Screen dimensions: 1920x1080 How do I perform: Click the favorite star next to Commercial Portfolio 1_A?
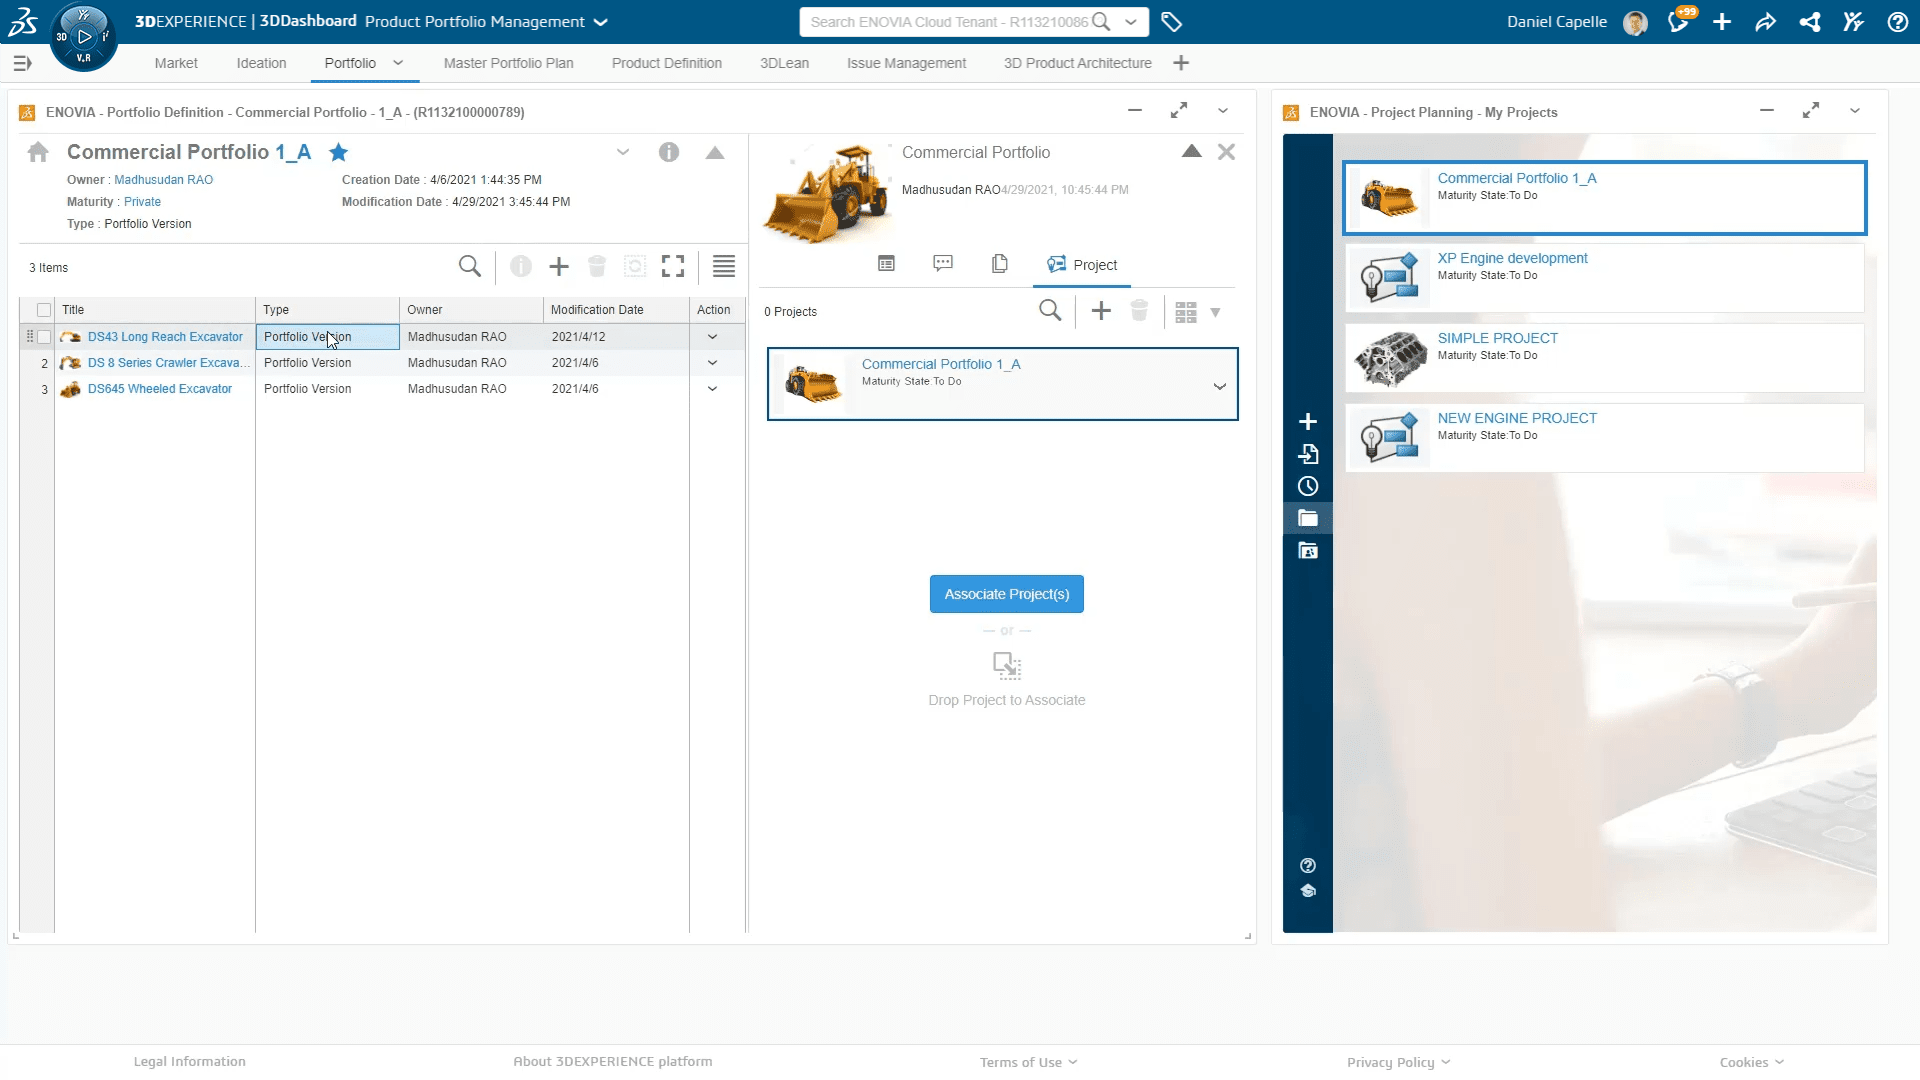[x=339, y=153]
